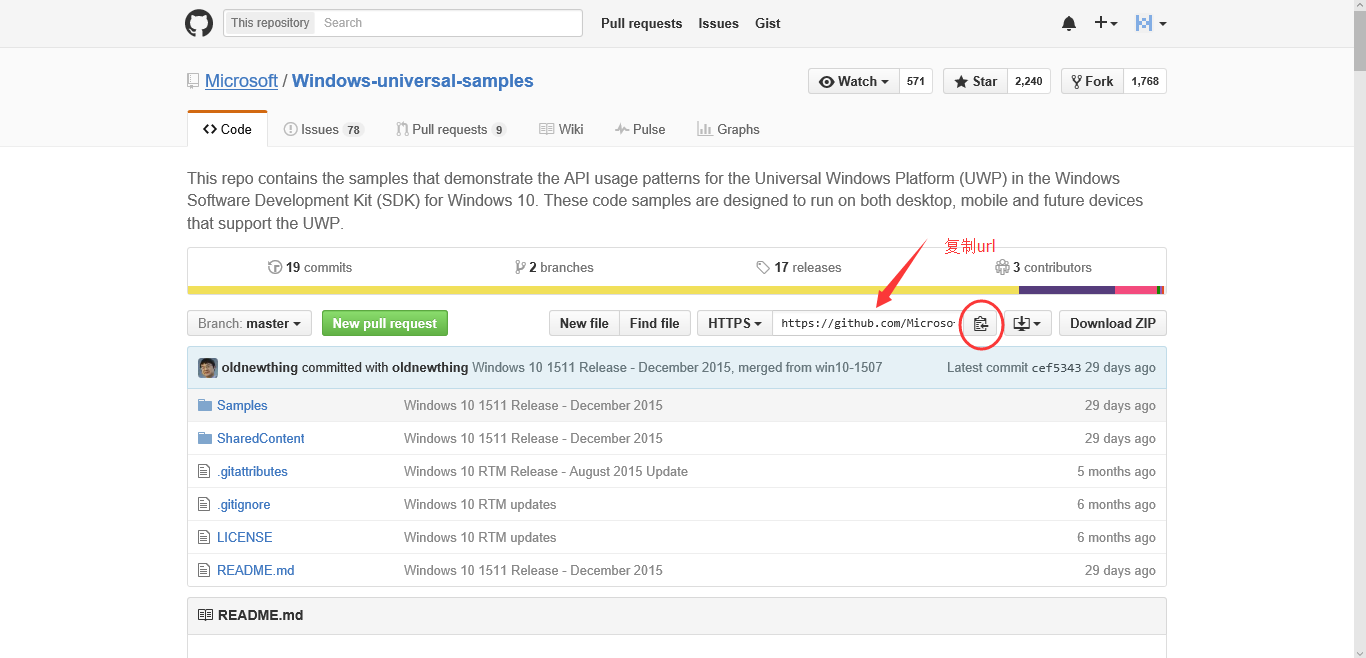The width and height of the screenshot is (1366, 658).
Task: Click the contributors people icon
Action: pyautogui.click(x=1002, y=267)
